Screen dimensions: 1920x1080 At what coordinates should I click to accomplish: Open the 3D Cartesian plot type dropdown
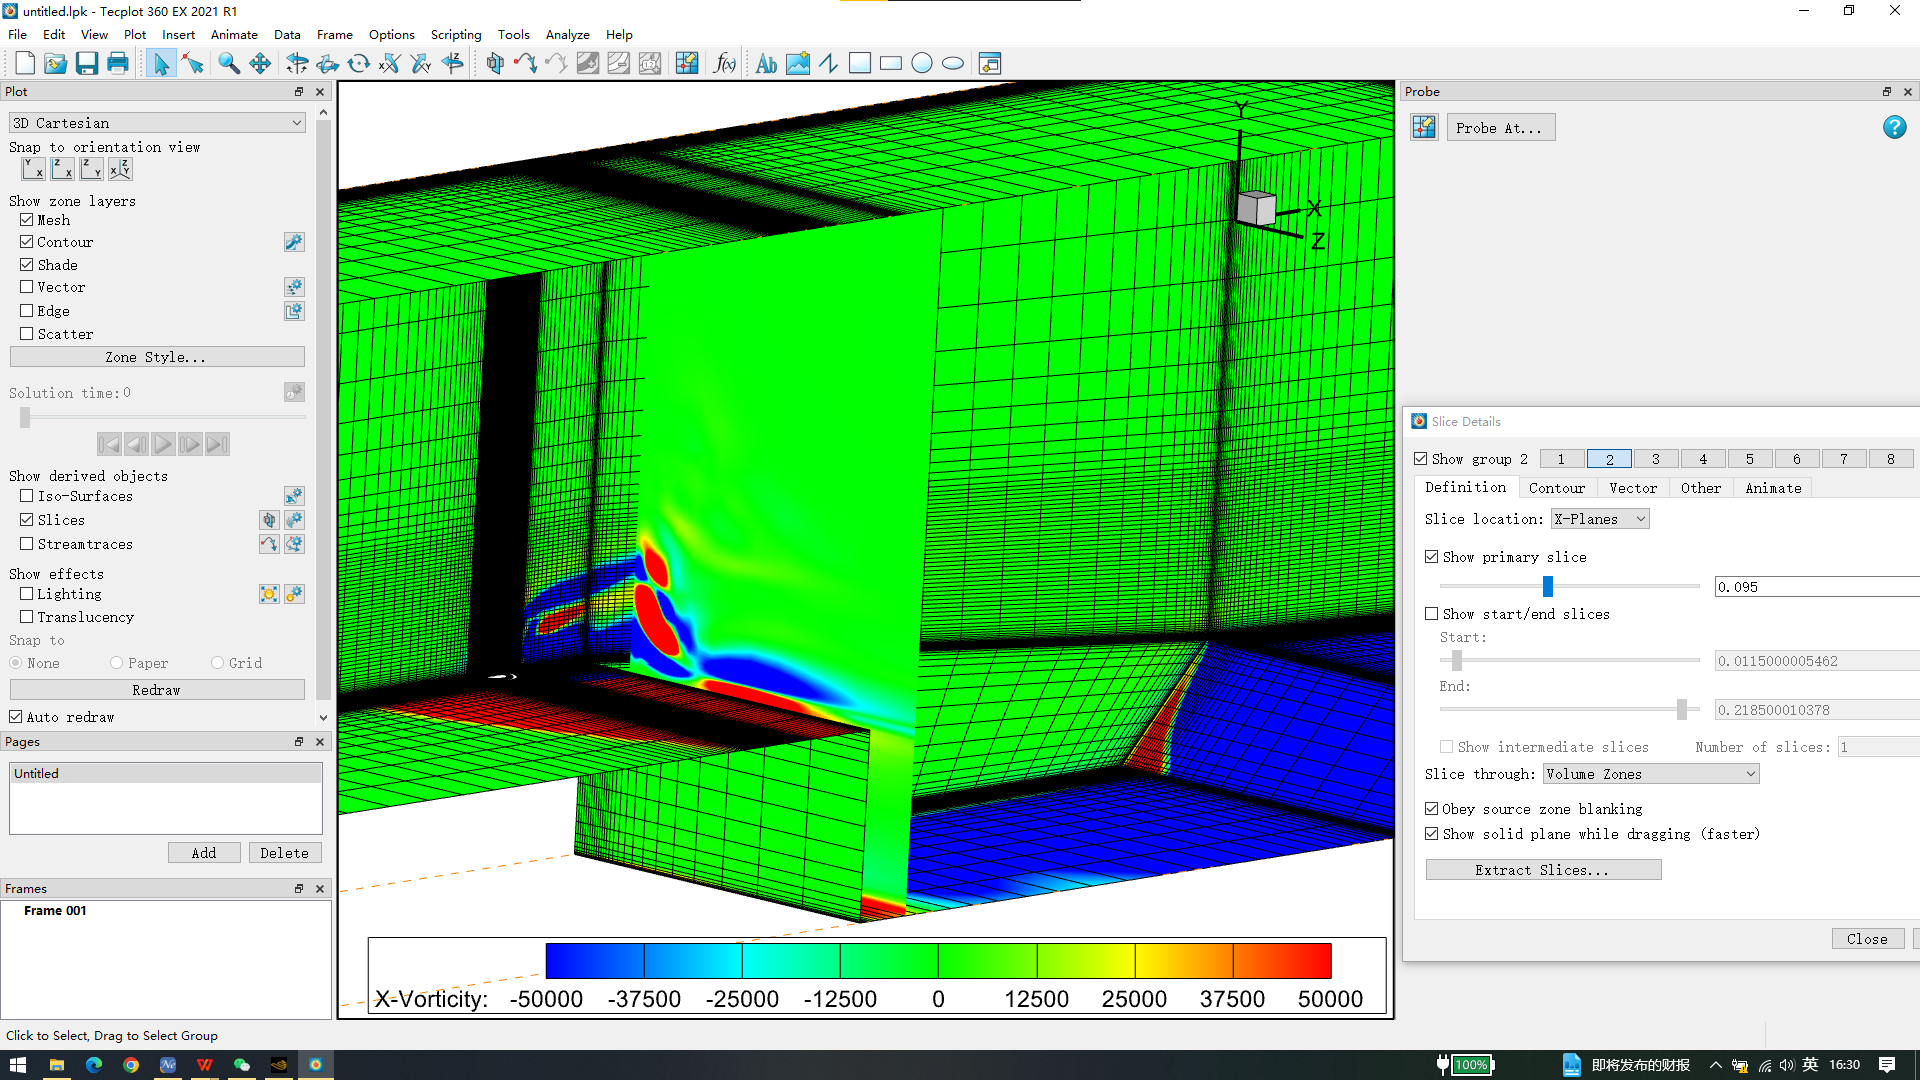[x=157, y=123]
